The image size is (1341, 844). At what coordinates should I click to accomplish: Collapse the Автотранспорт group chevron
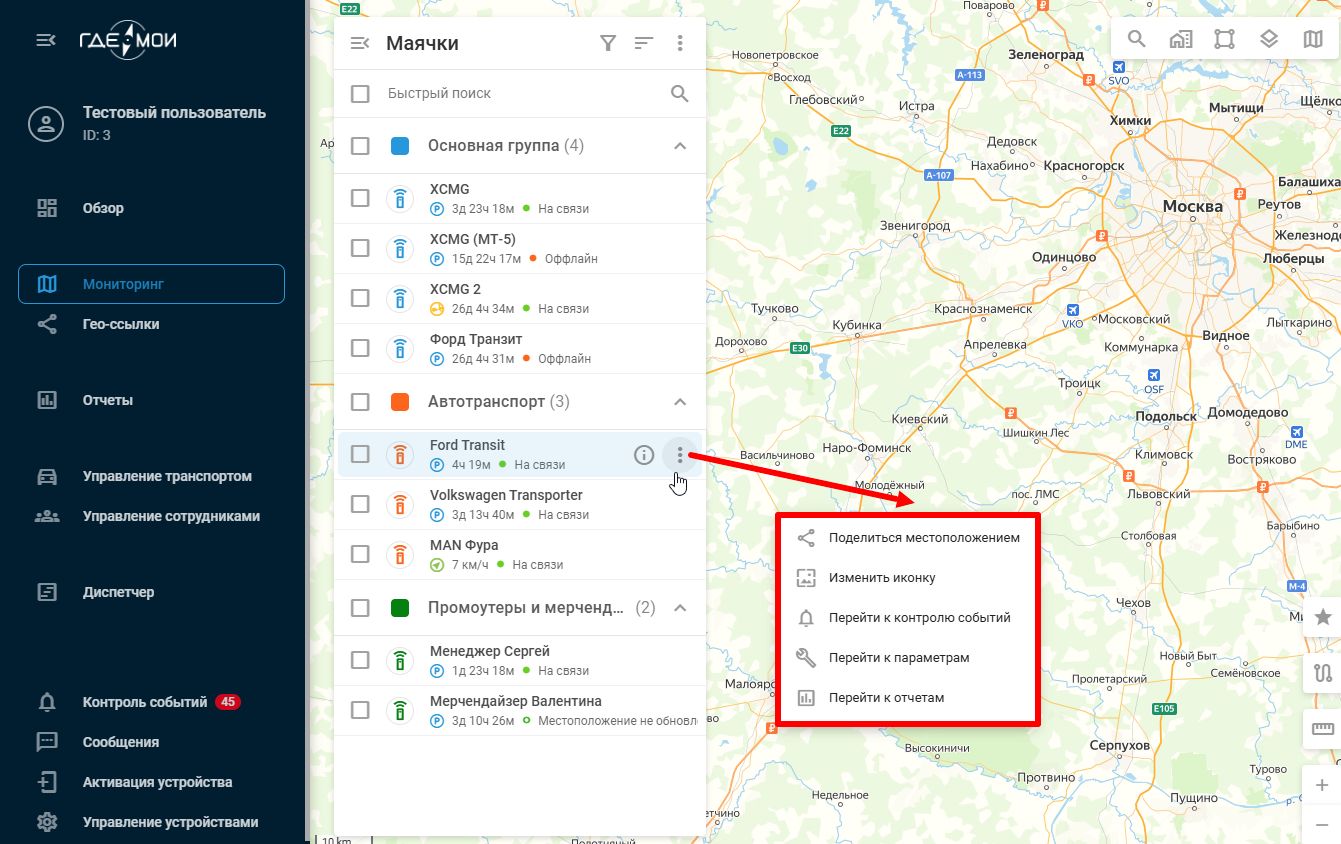coord(680,402)
